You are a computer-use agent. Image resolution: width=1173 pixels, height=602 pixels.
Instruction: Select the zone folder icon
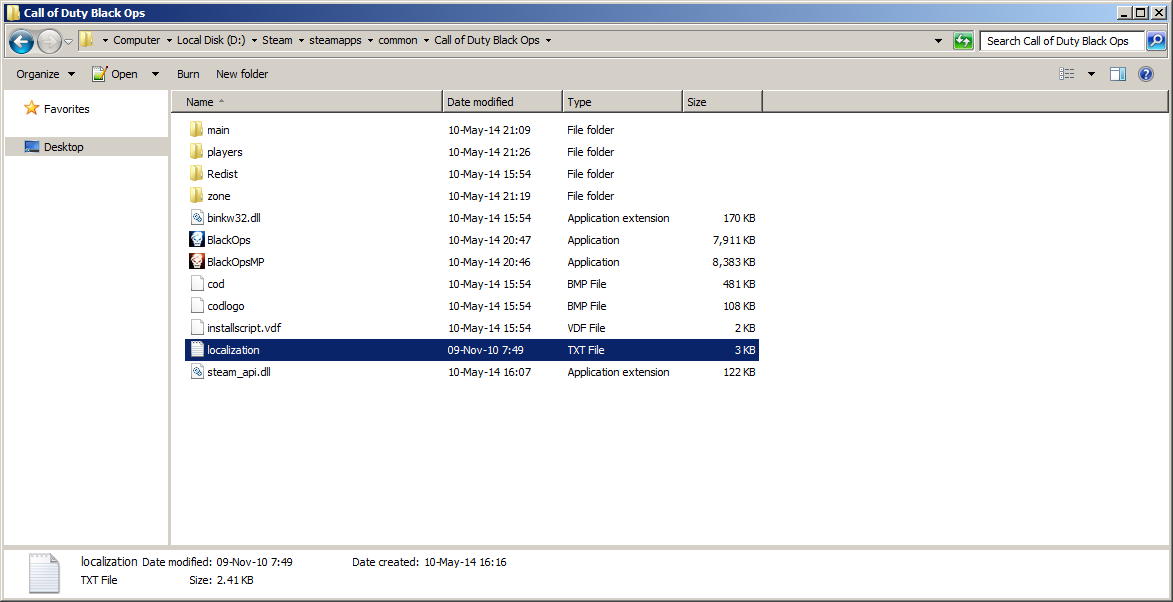pyautogui.click(x=196, y=196)
